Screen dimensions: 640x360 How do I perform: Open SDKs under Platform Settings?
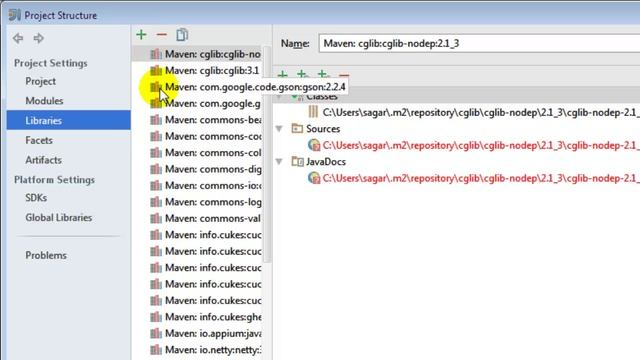point(36,198)
